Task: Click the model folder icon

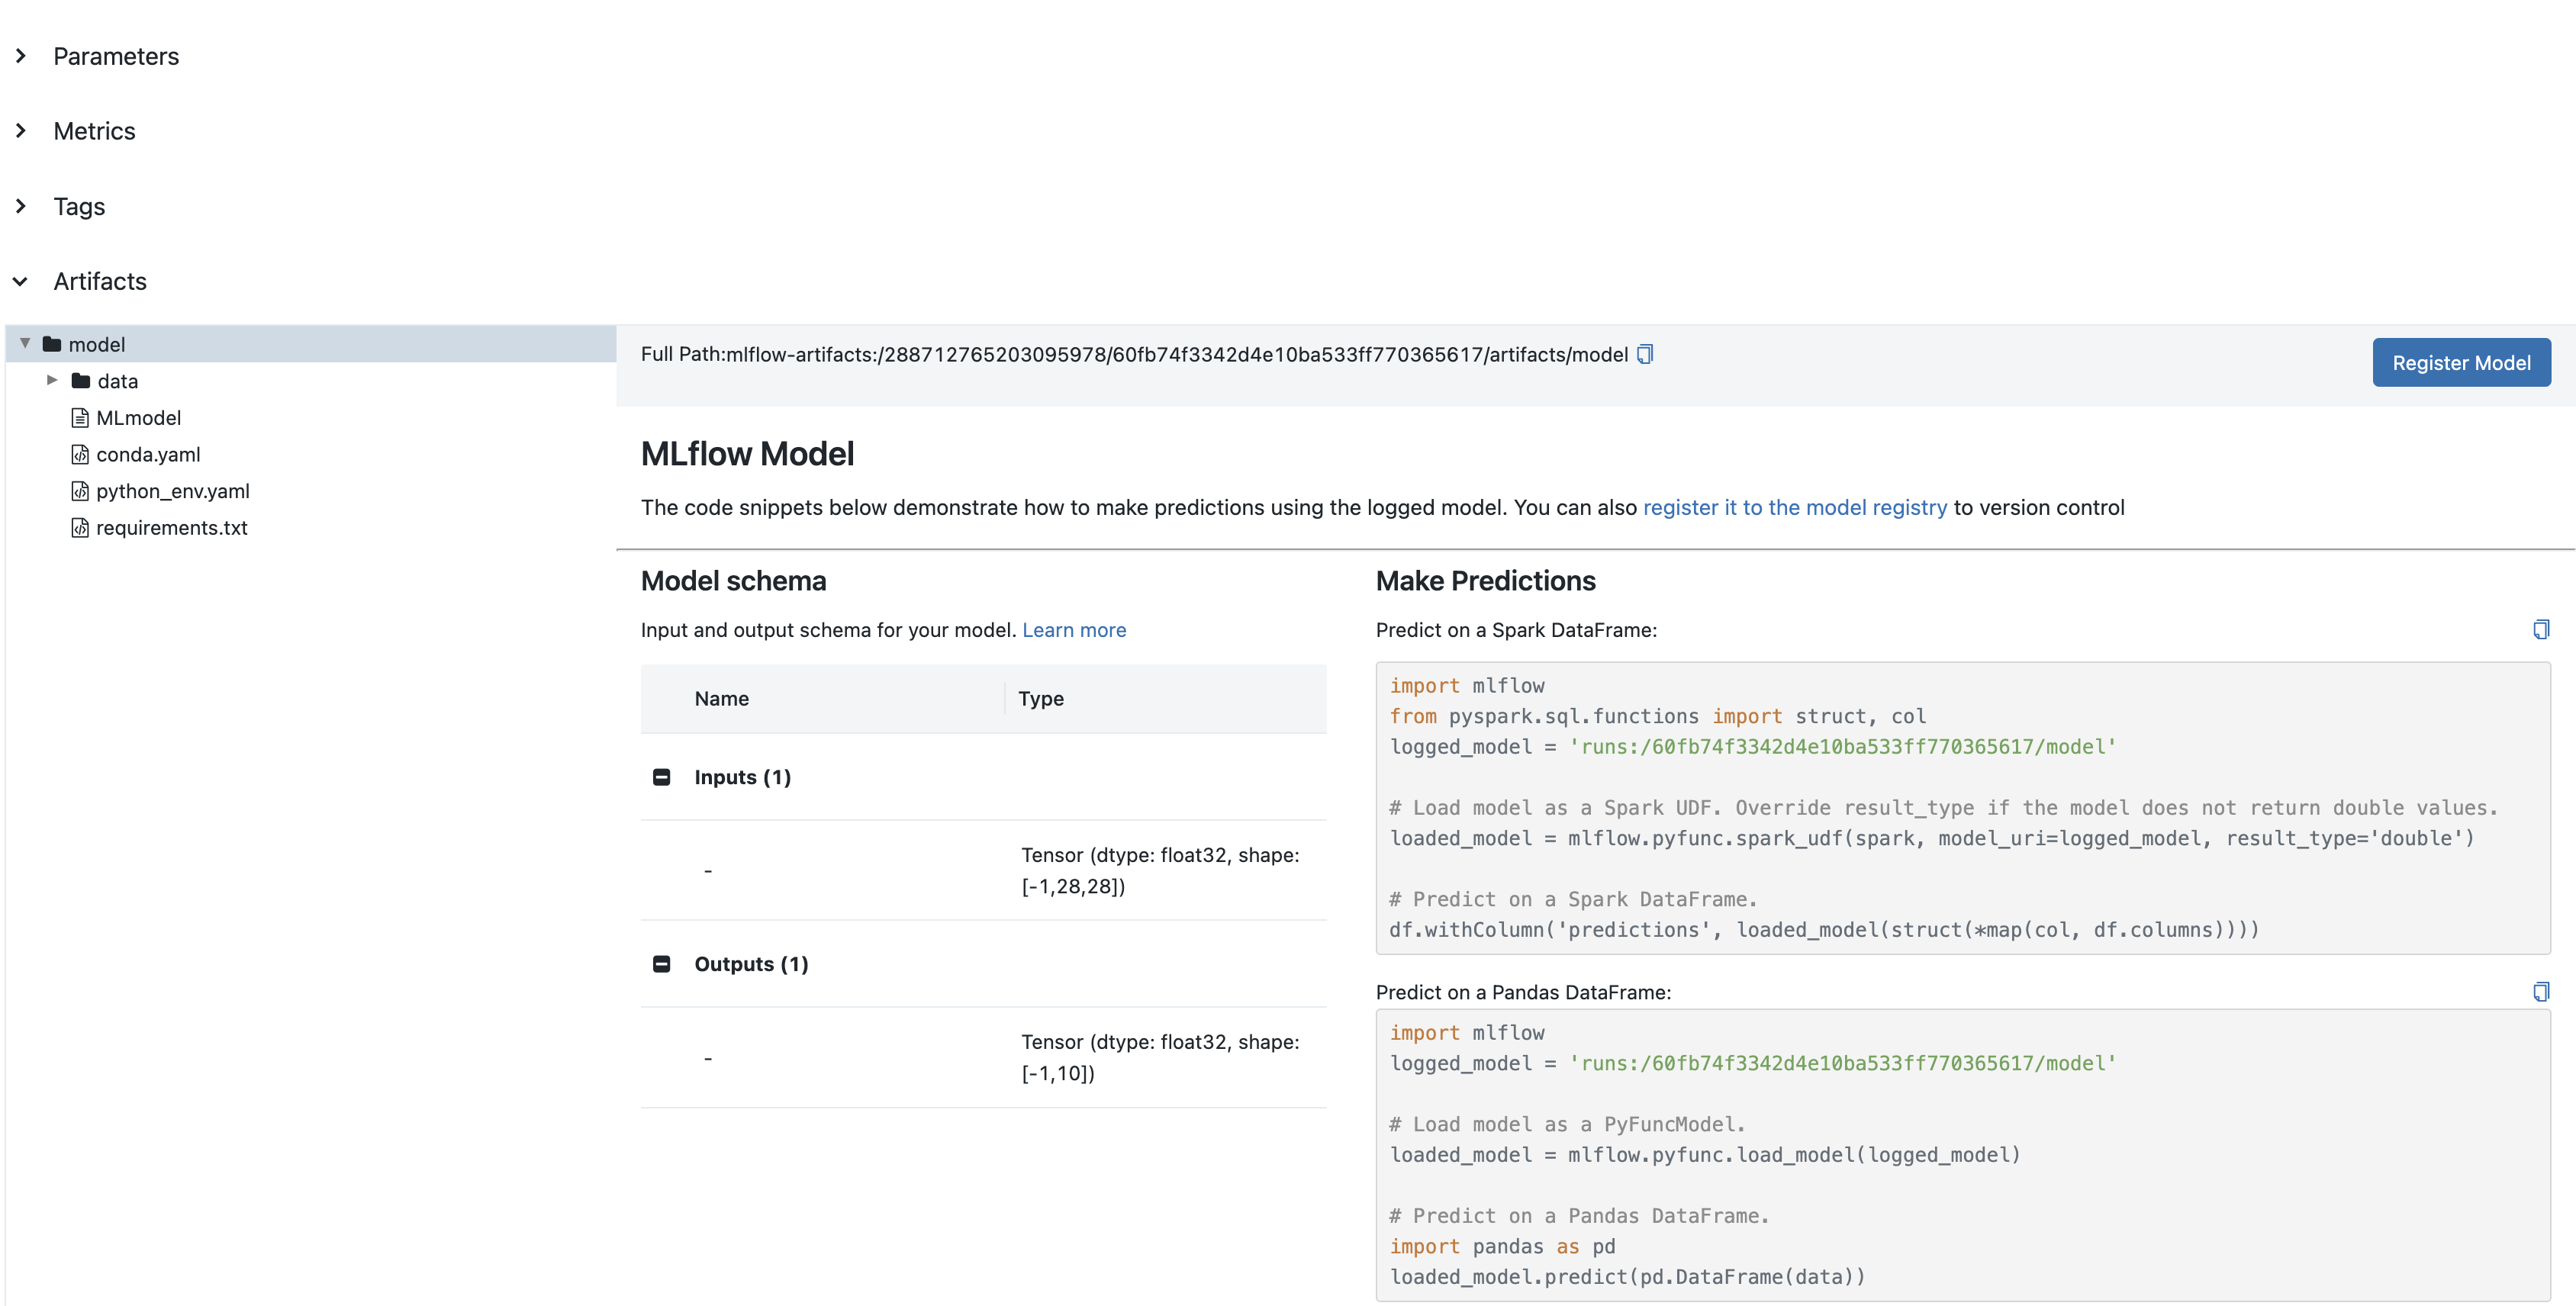Action: tap(52, 343)
